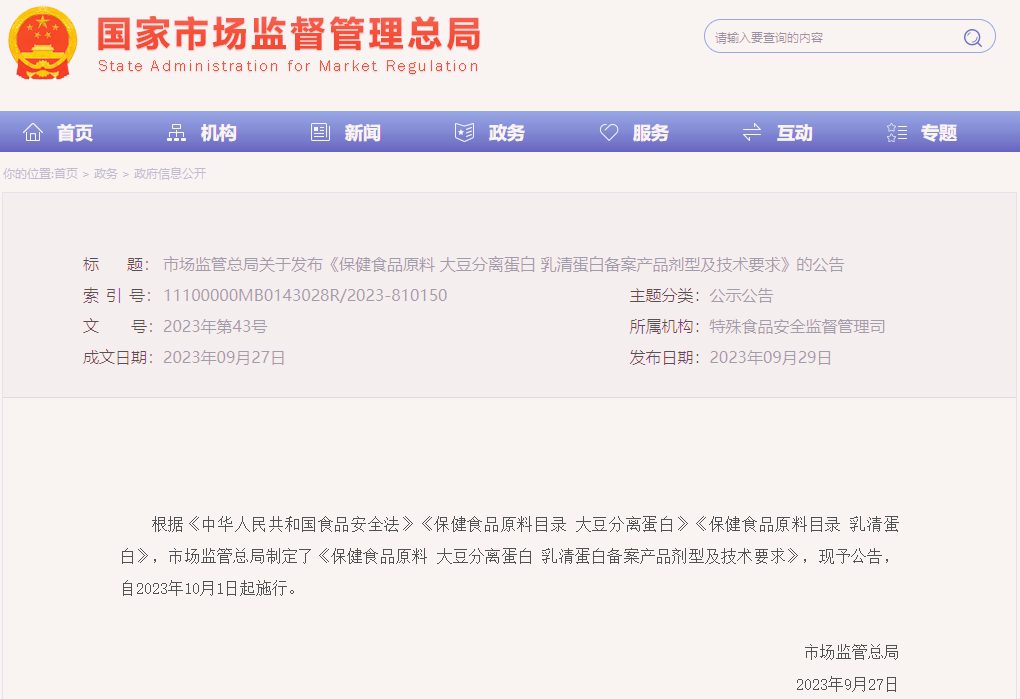Click the topic category 公示公告
This screenshot has height=699, width=1020.
pyautogui.click(x=741, y=296)
